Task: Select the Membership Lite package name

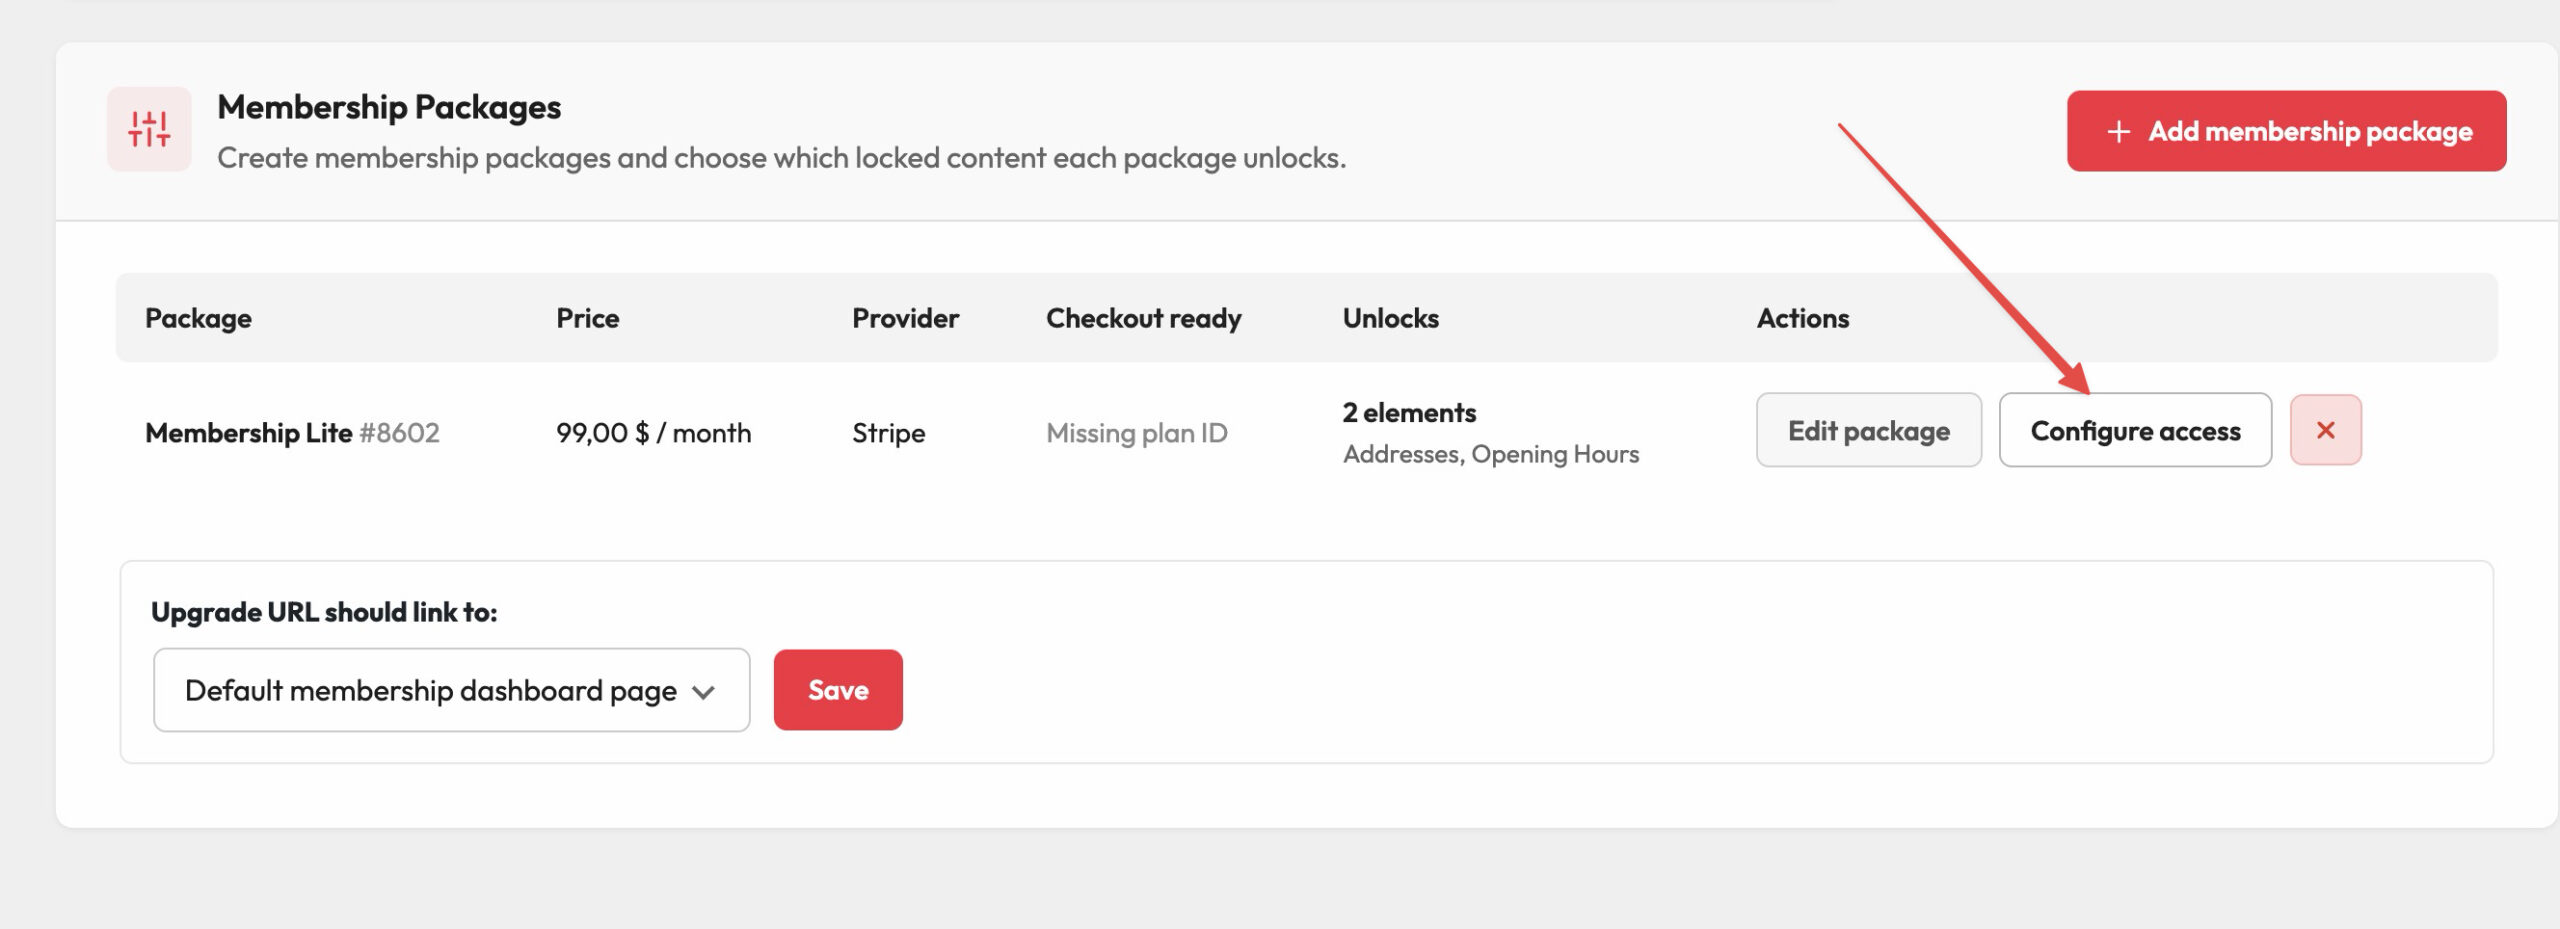Action: [248, 433]
